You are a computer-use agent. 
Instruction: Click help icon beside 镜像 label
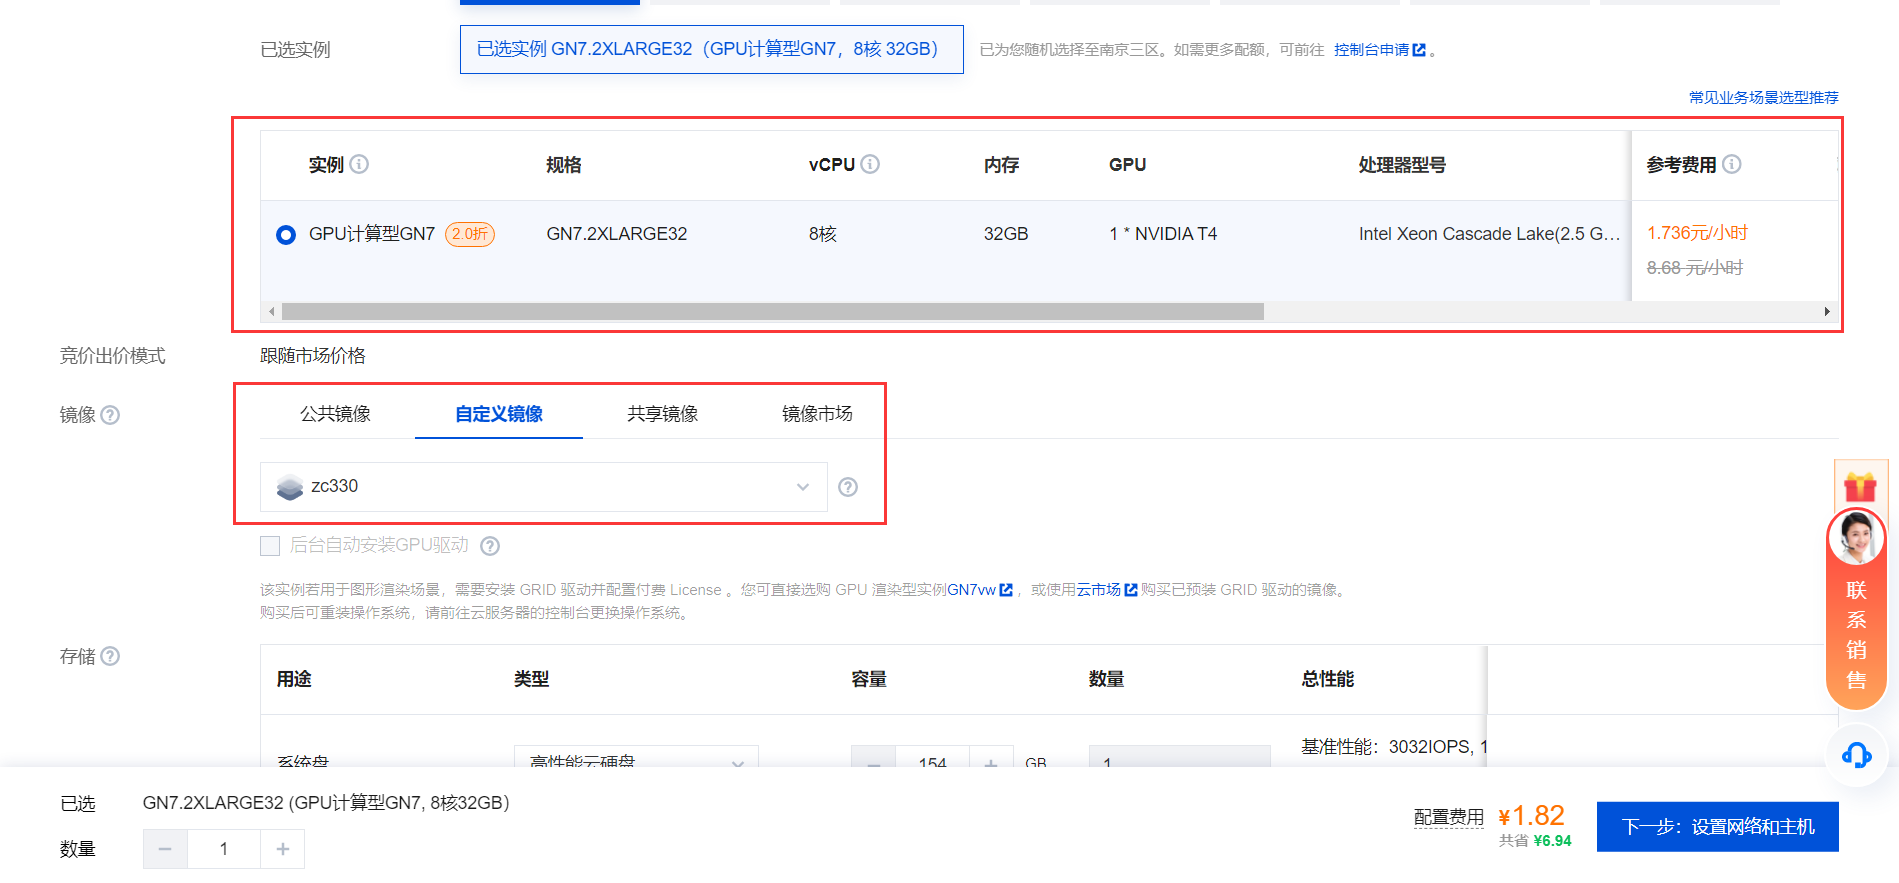(110, 415)
